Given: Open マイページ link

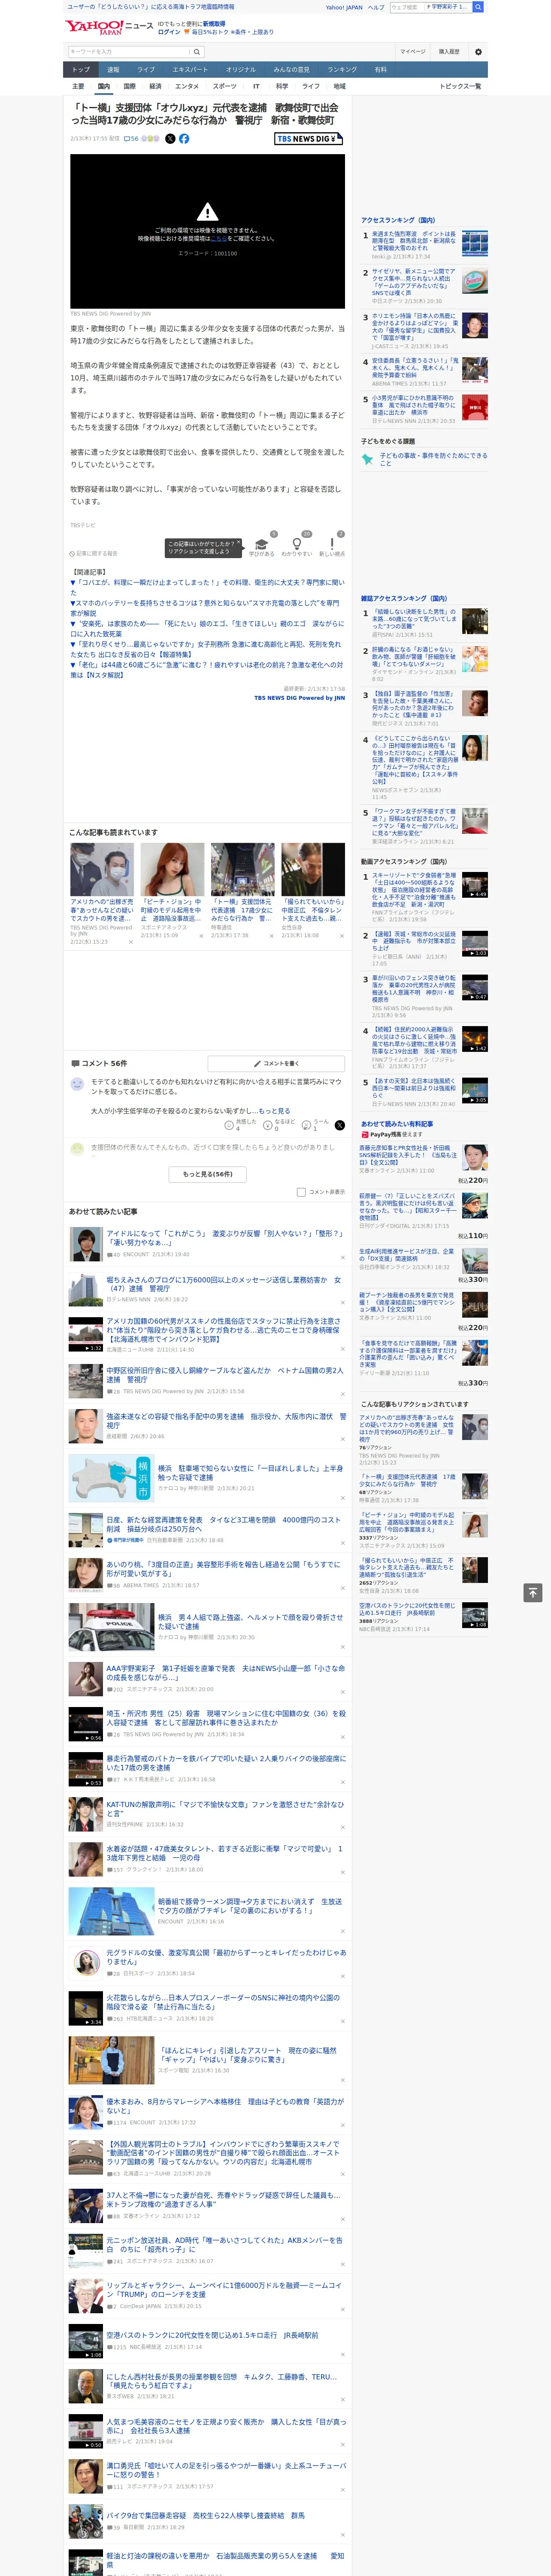Looking at the screenshot, I should pyautogui.click(x=412, y=52).
